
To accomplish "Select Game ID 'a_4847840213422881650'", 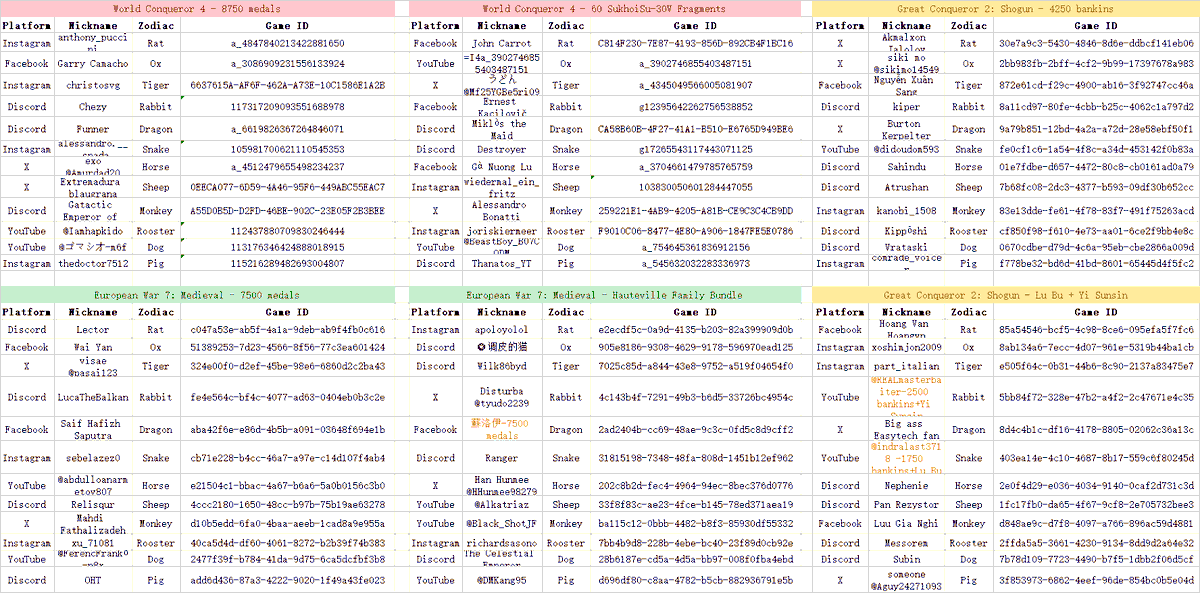I will [x=287, y=44].
